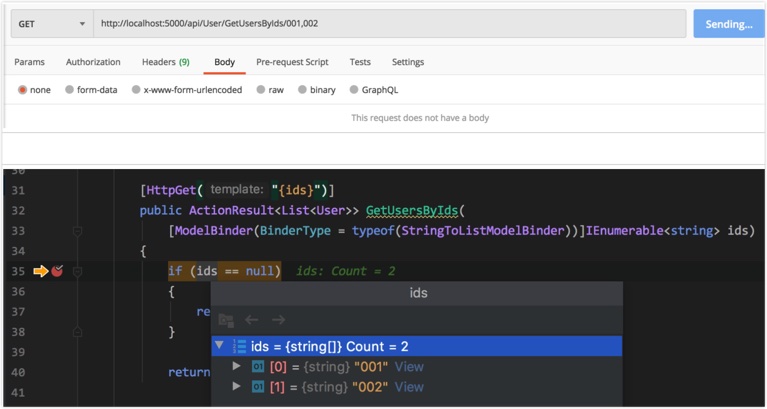The width and height of the screenshot is (767, 409).
Task: Click the ModelBinder attribute name
Action: 214,230
